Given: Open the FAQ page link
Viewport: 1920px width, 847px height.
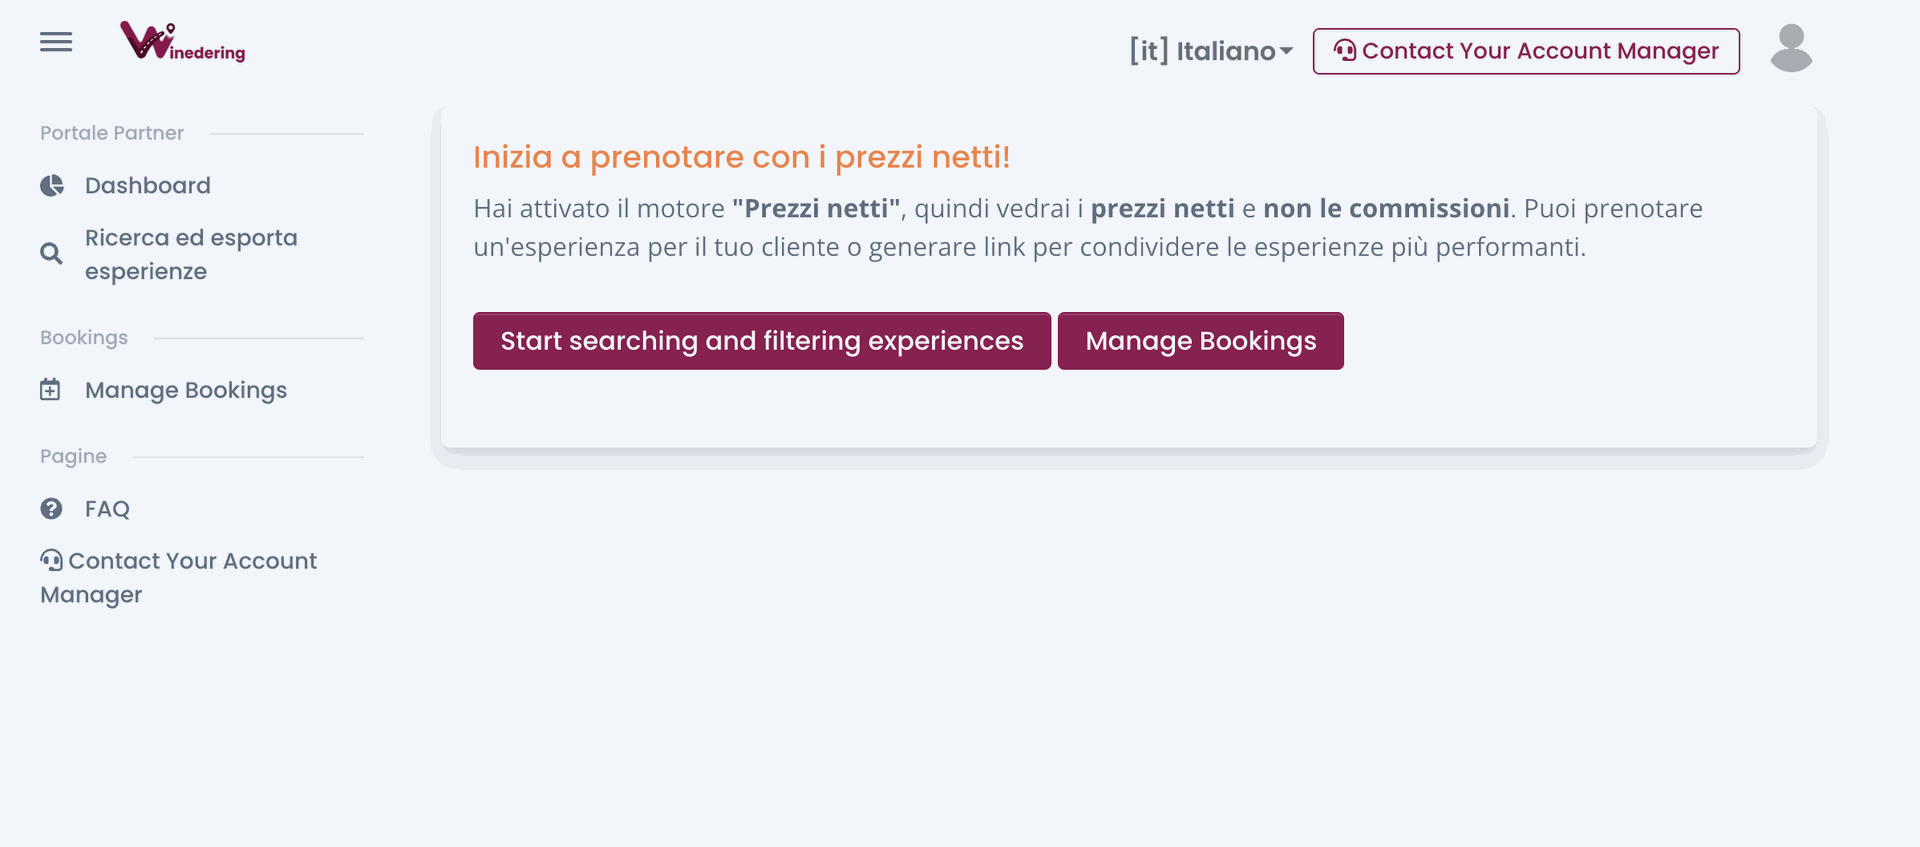Looking at the screenshot, I should (x=107, y=509).
